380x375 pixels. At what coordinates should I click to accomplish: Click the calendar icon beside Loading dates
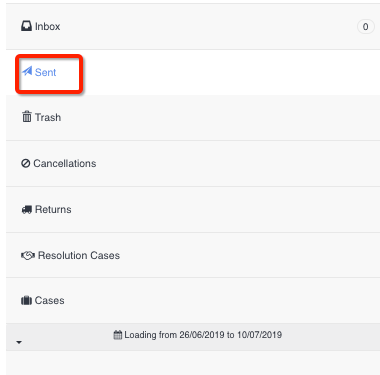point(118,334)
